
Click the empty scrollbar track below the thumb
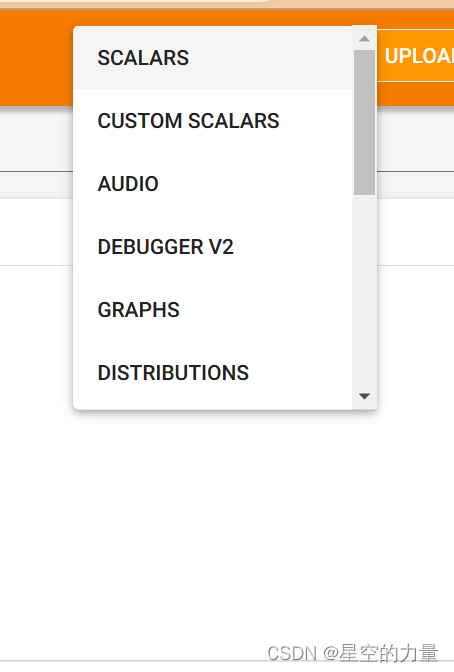[364, 291]
